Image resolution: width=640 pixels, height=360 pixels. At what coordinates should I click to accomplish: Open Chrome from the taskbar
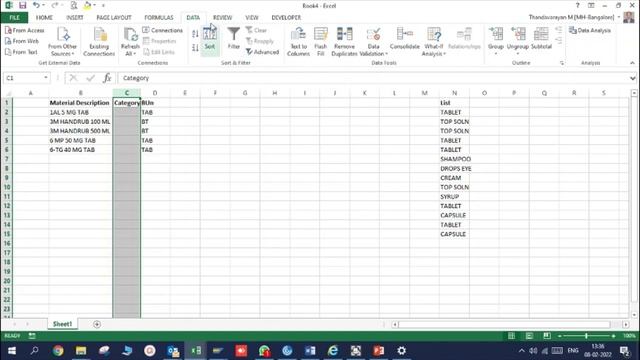click(58, 351)
